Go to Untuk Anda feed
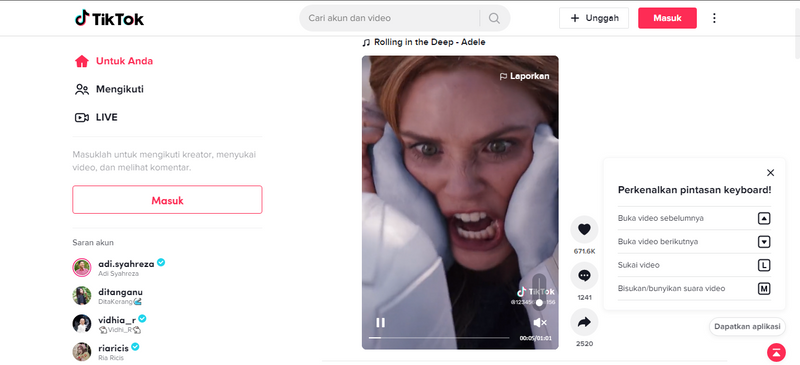The width and height of the screenshot is (800, 365). (x=114, y=61)
